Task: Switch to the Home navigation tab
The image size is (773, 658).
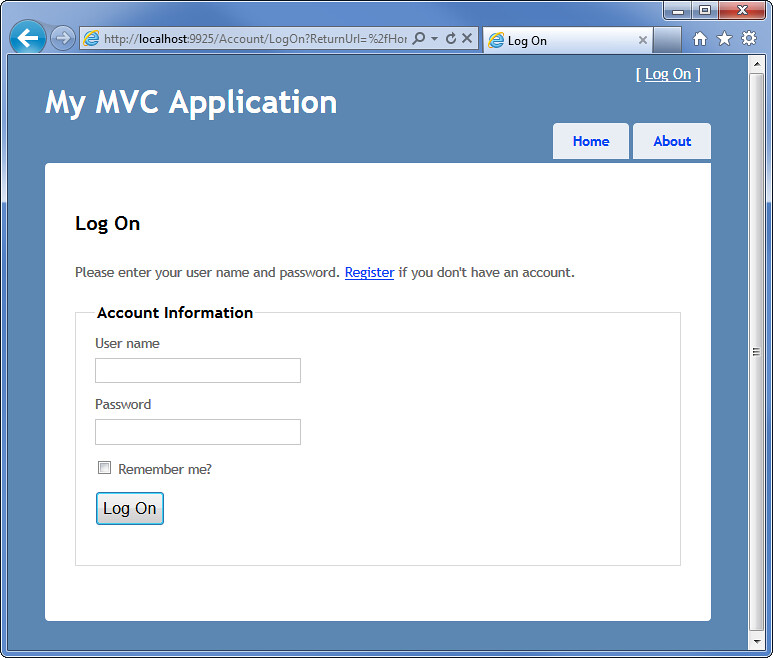Action: pos(590,141)
